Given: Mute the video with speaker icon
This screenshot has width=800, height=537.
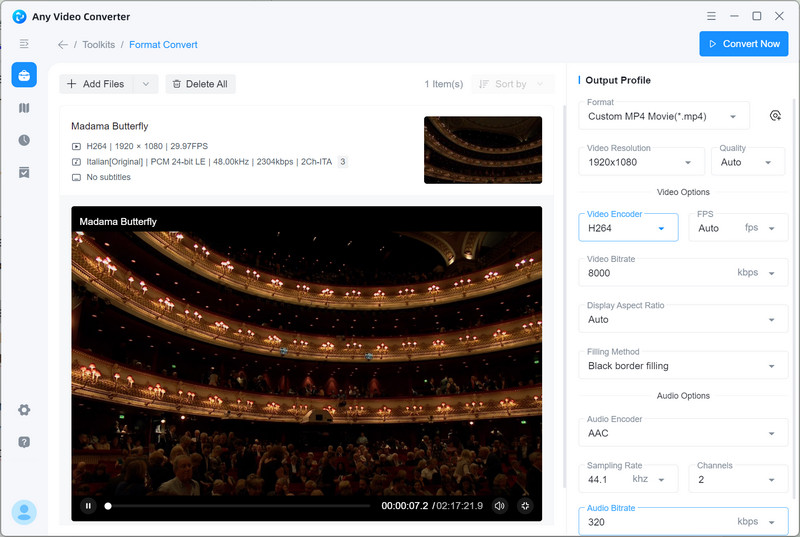Looking at the screenshot, I should click(499, 506).
